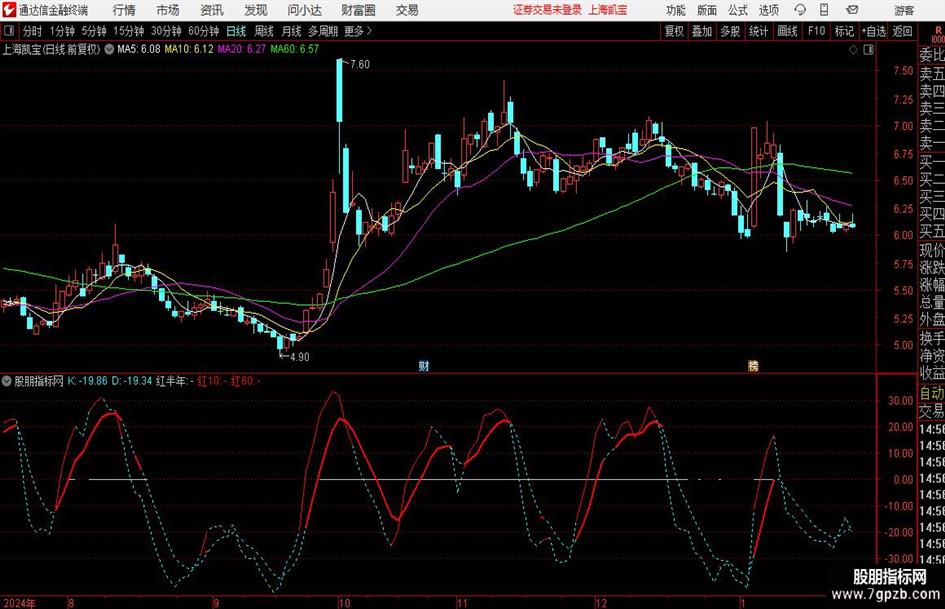Click the 2024年 date axis label
The width and height of the screenshot is (945, 609).
click(x=19, y=603)
